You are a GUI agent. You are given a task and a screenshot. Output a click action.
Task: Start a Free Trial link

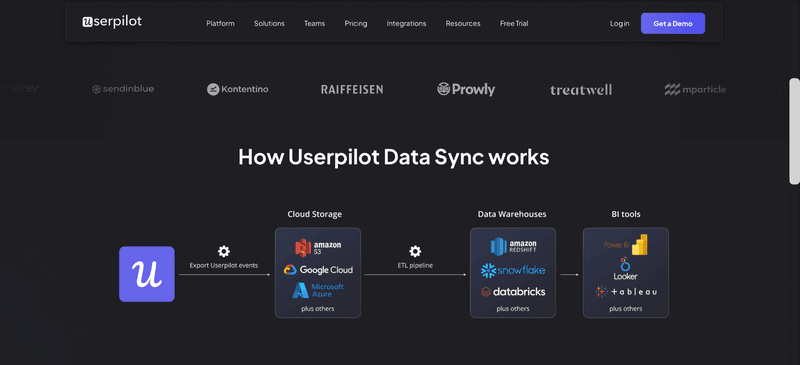tap(514, 23)
